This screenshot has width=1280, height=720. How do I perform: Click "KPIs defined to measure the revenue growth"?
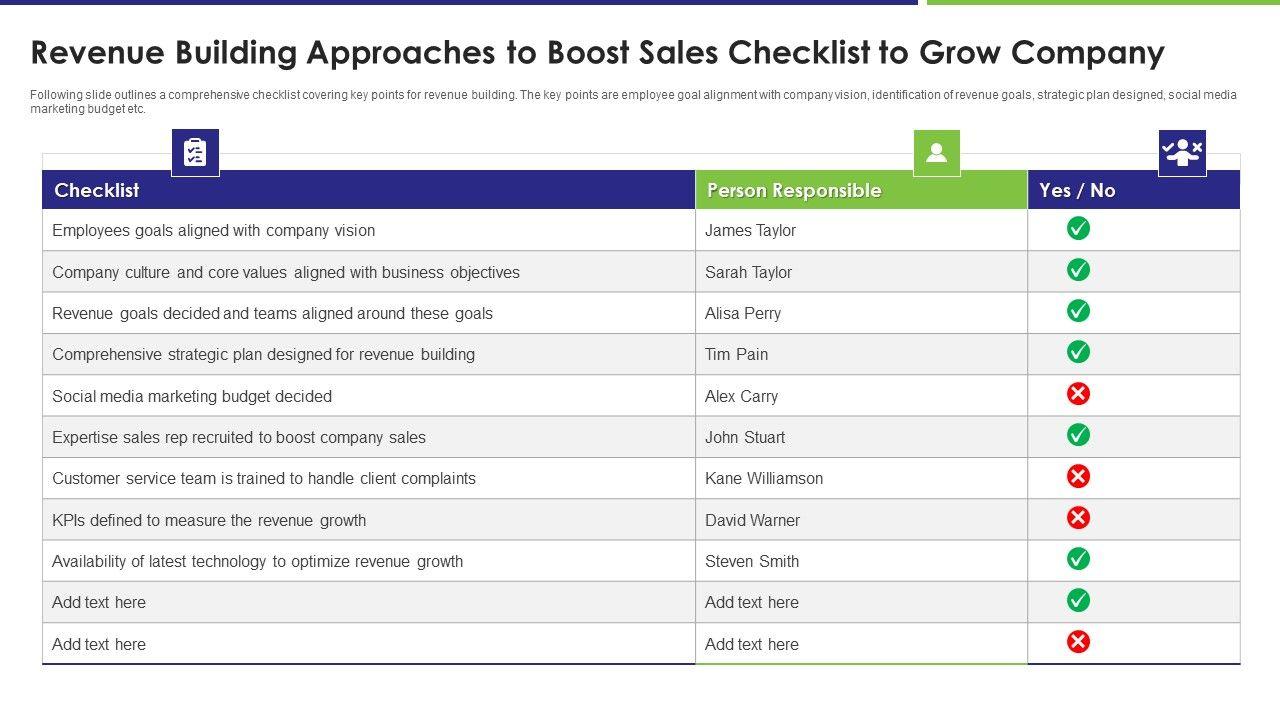(209, 520)
